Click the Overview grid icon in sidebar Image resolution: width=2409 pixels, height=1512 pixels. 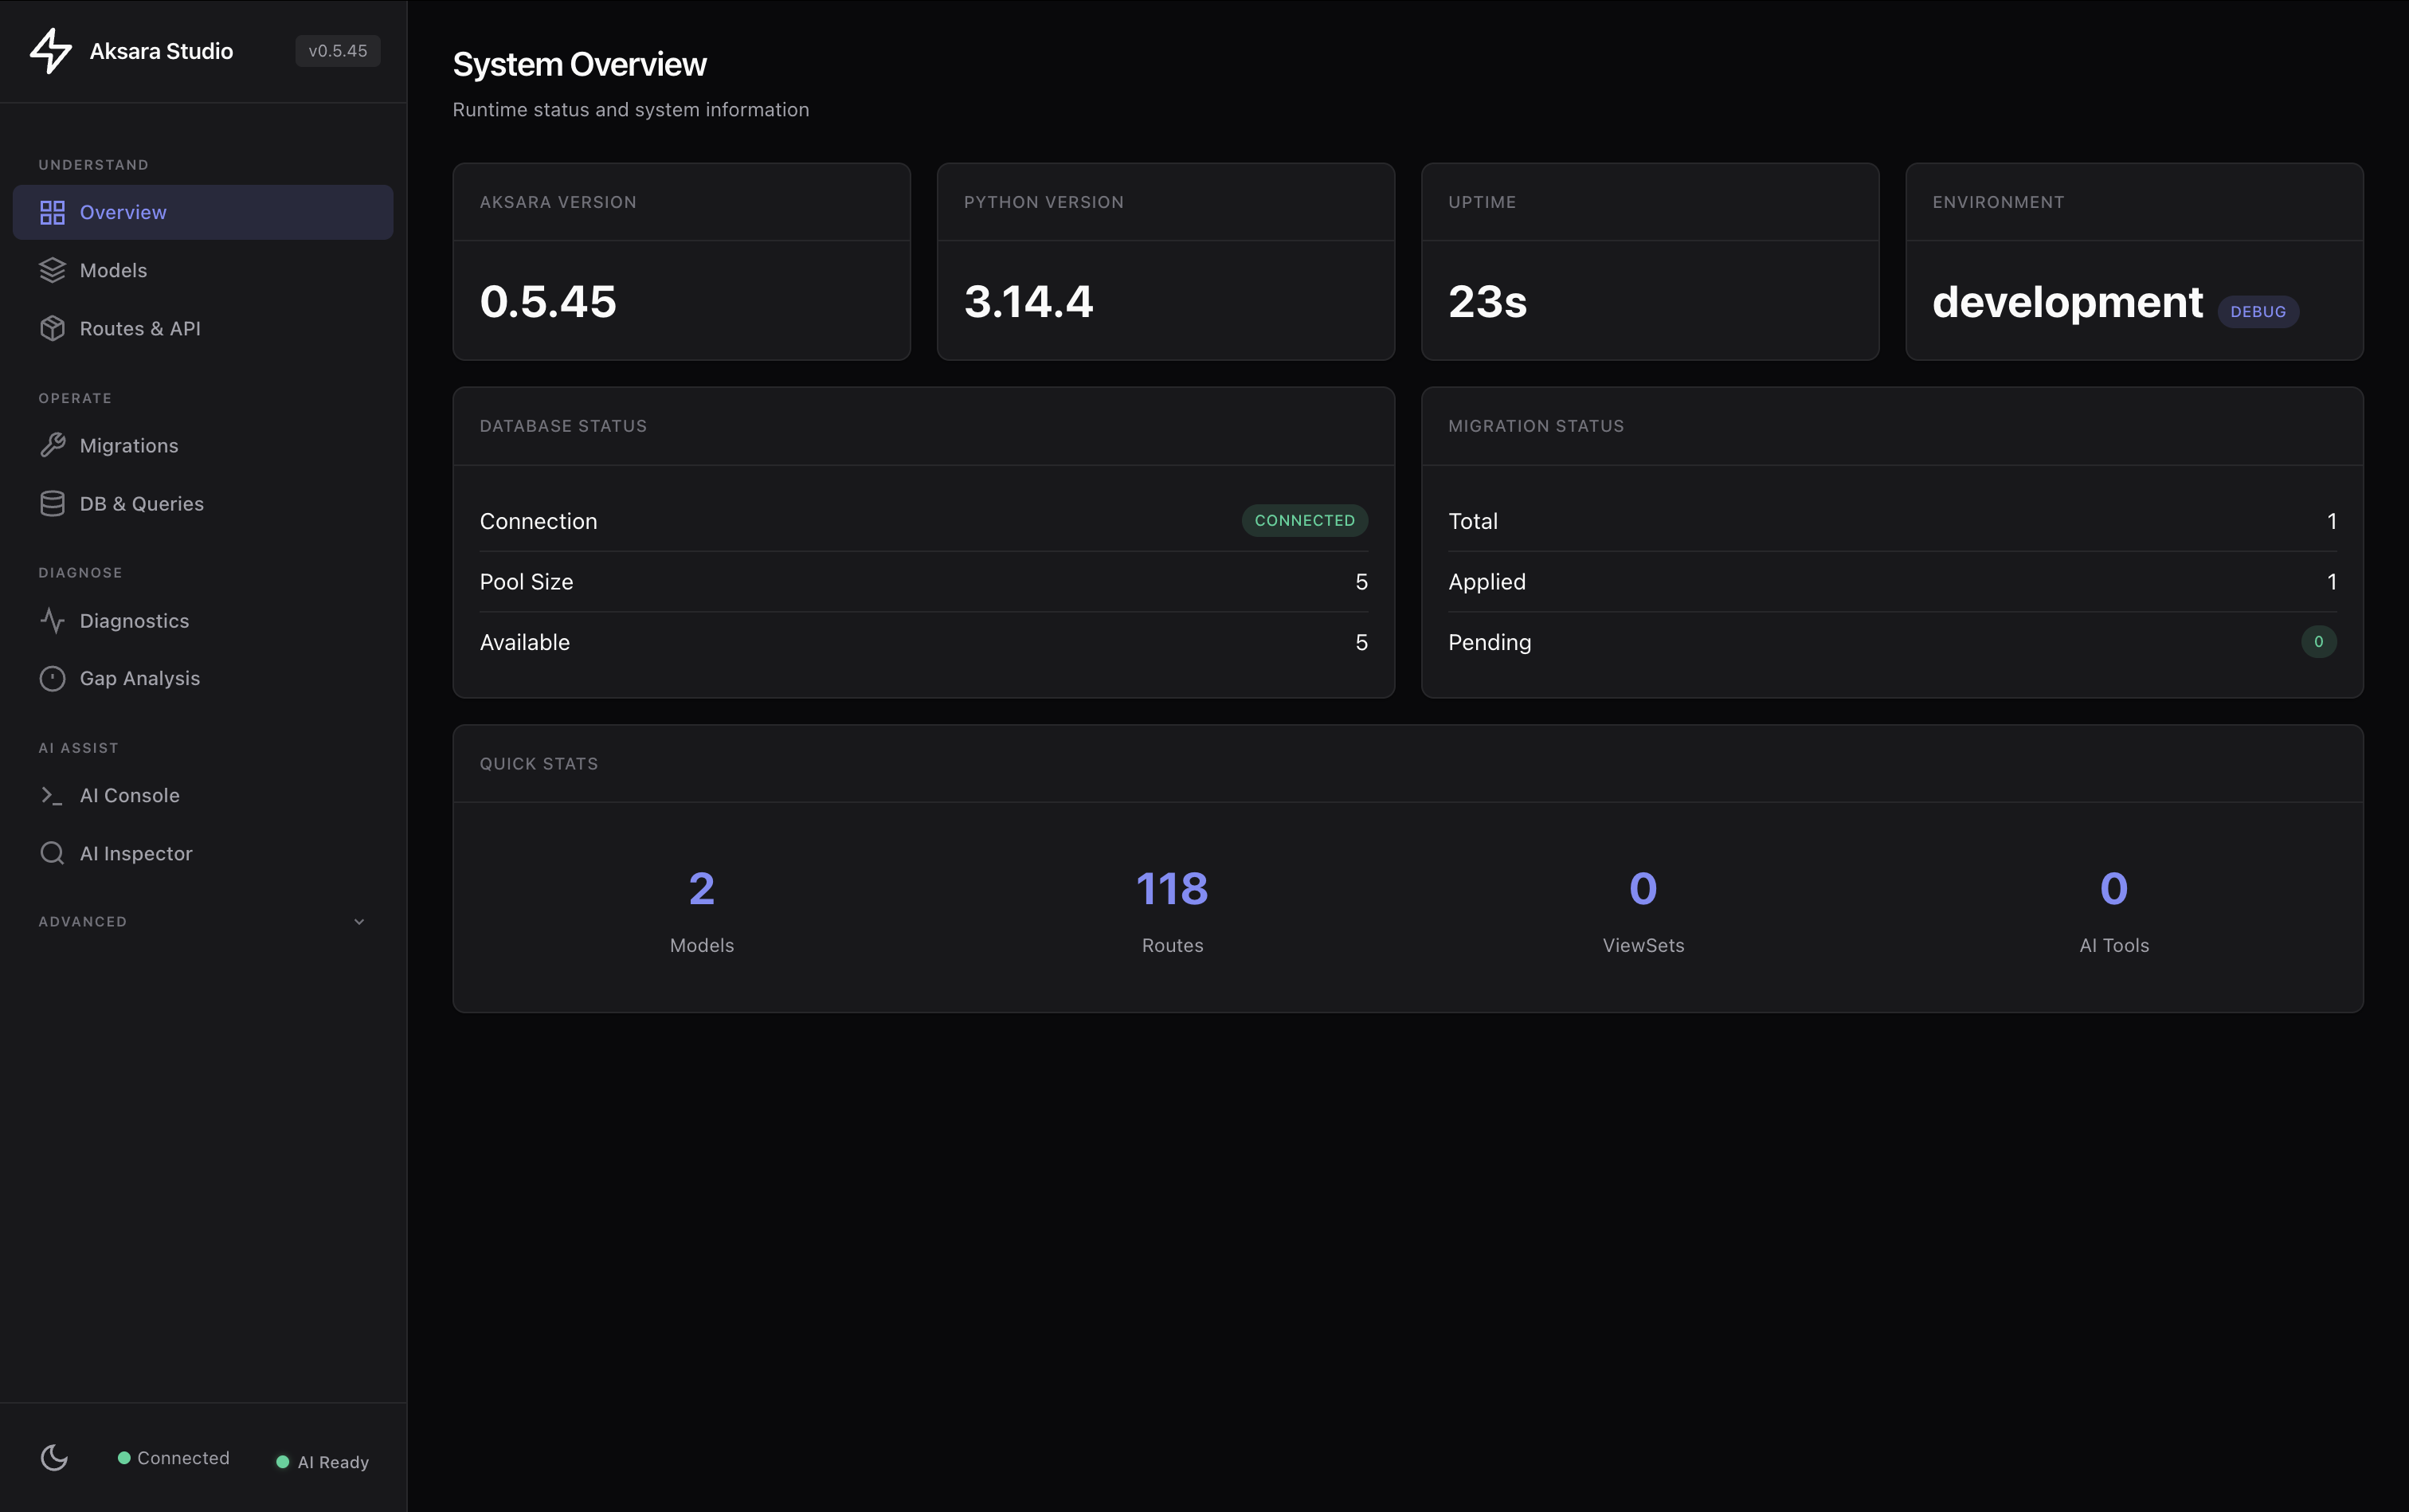coord(52,212)
